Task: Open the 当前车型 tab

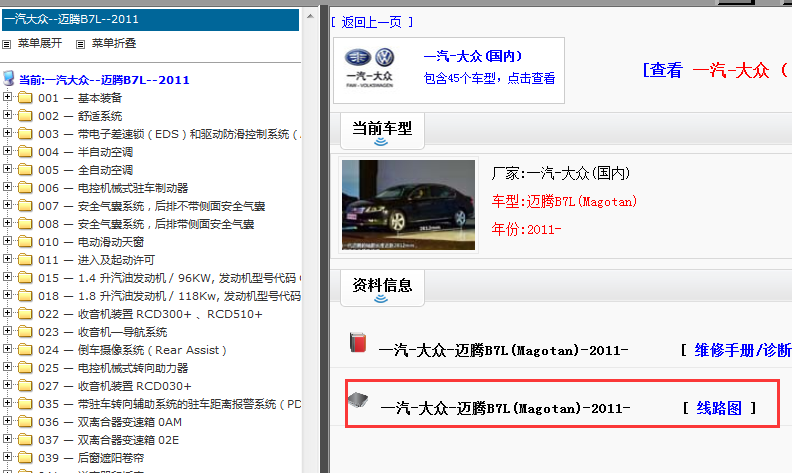Action: tap(382, 131)
